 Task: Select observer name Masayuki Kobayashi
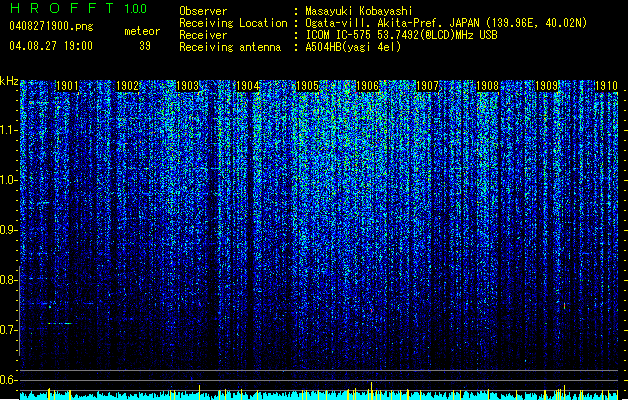[x=359, y=11]
